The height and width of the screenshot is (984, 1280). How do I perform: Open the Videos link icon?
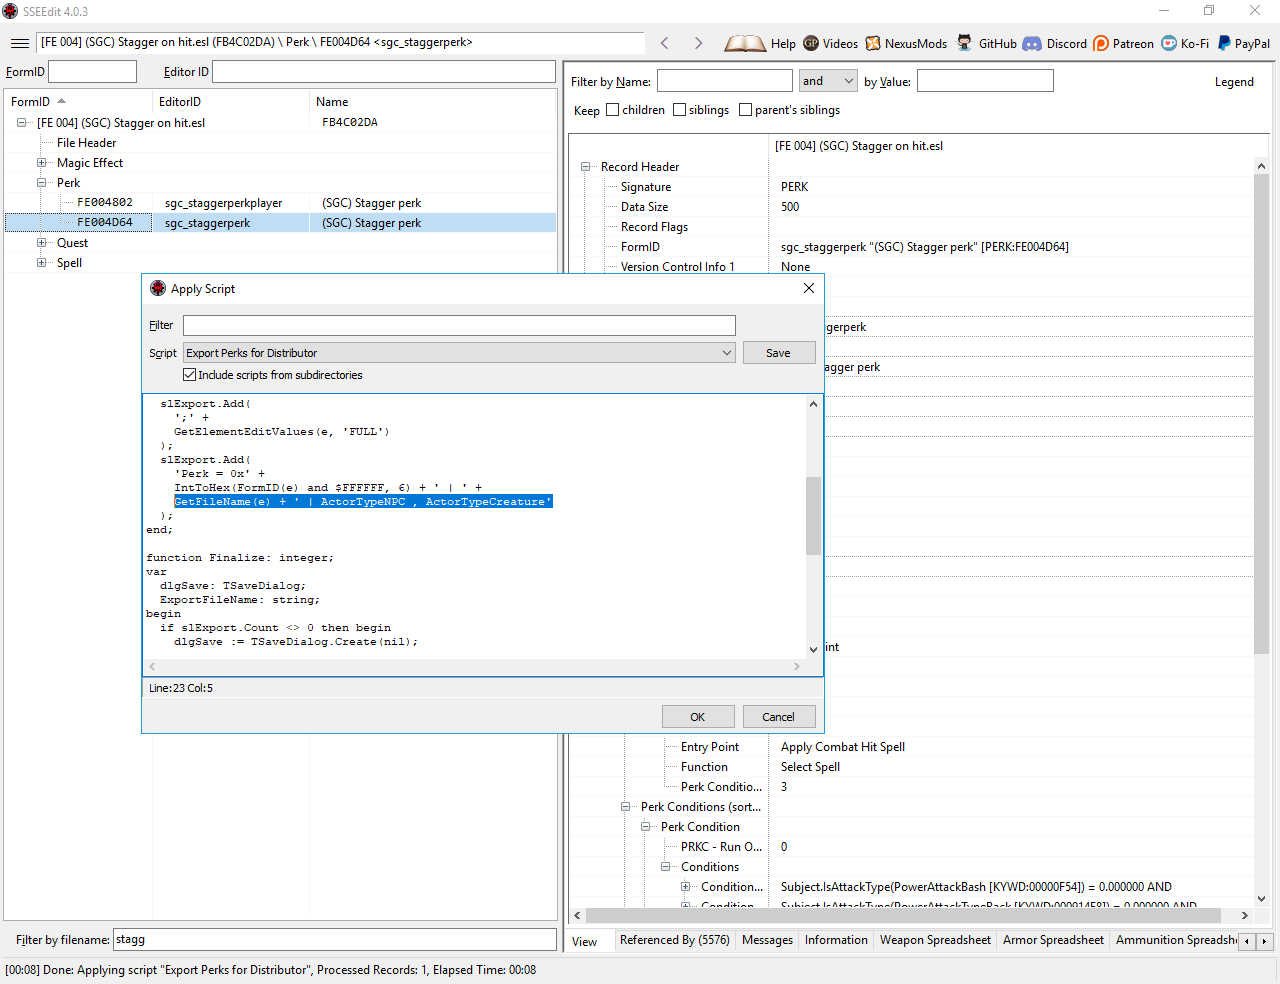(x=811, y=43)
